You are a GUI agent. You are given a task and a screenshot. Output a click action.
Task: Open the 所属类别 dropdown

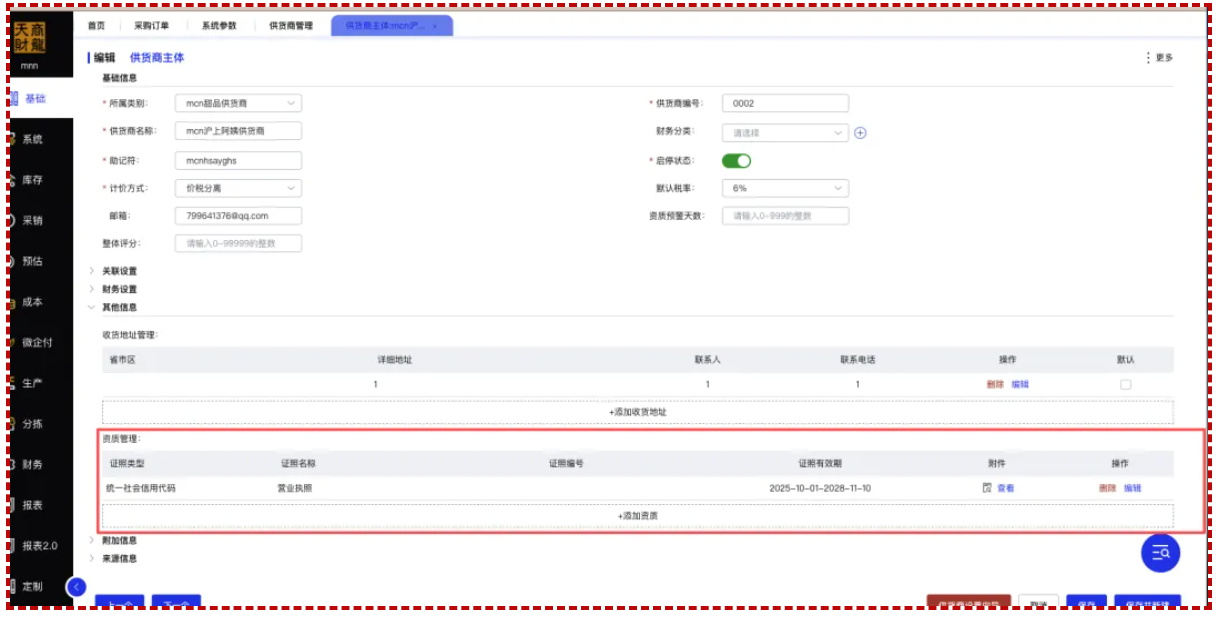[238, 103]
